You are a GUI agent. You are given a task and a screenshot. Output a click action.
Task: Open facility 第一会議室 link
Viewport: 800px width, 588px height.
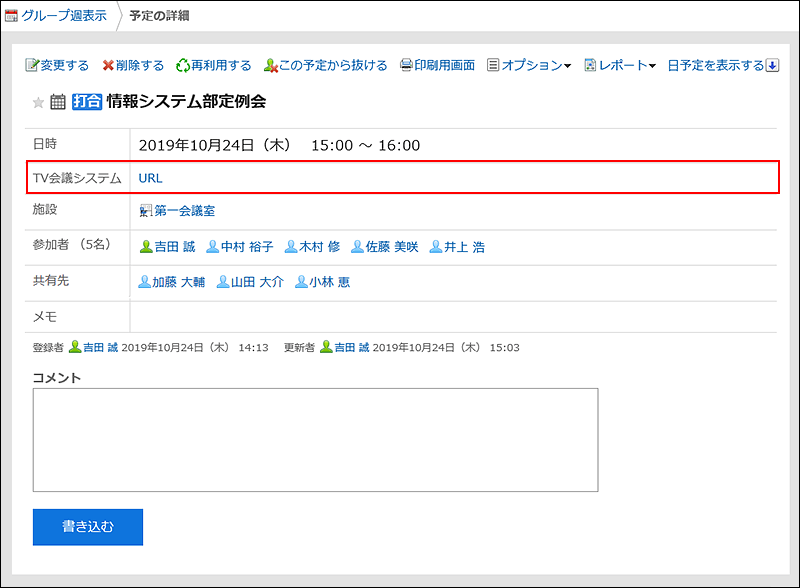pyautogui.click(x=185, y=211)
